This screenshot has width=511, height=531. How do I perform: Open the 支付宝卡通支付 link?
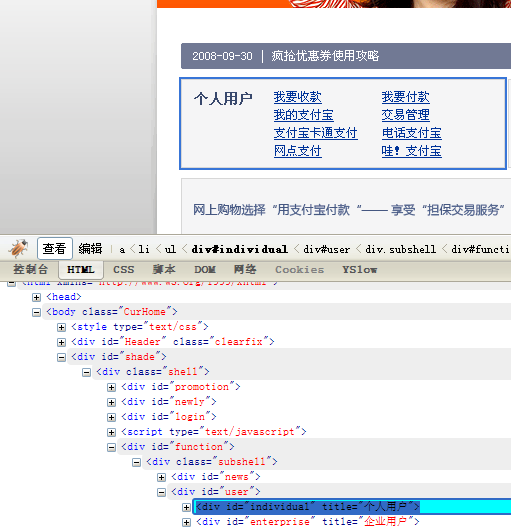tap(316, 133)
